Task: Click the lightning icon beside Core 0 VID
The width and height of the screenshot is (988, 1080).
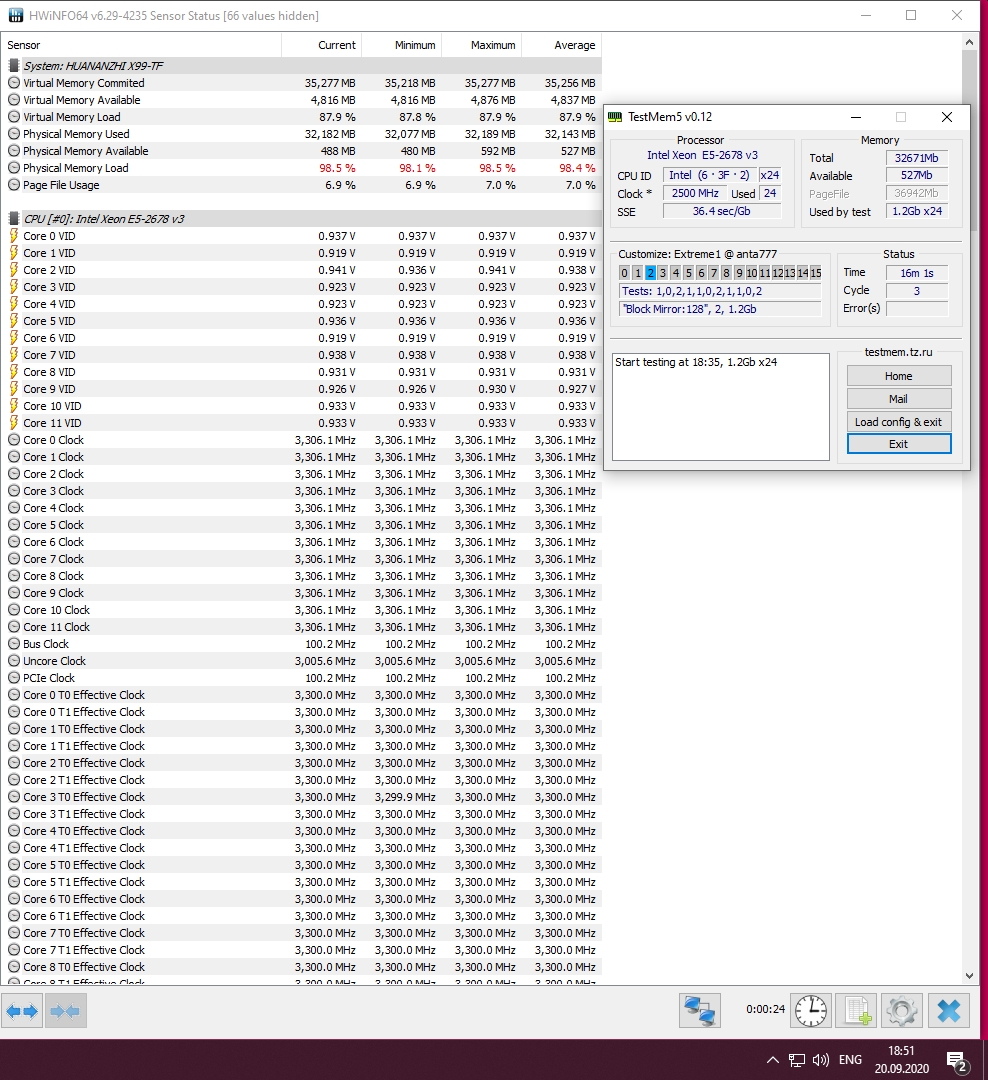Action: click(x=14, y=236)
